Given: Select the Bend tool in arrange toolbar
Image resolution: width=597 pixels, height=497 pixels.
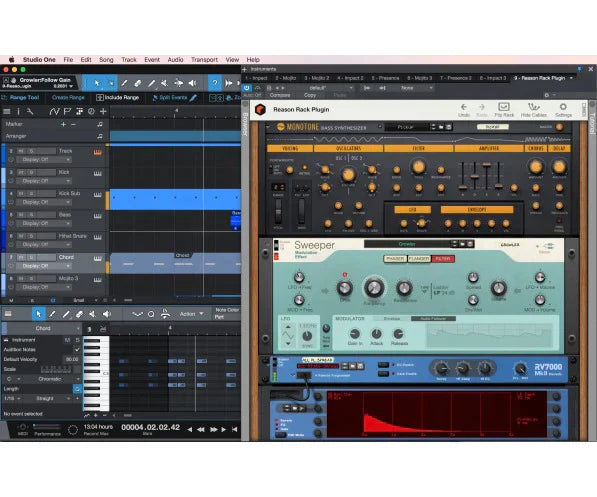Looking at the screenshot, I should (179, 83).
